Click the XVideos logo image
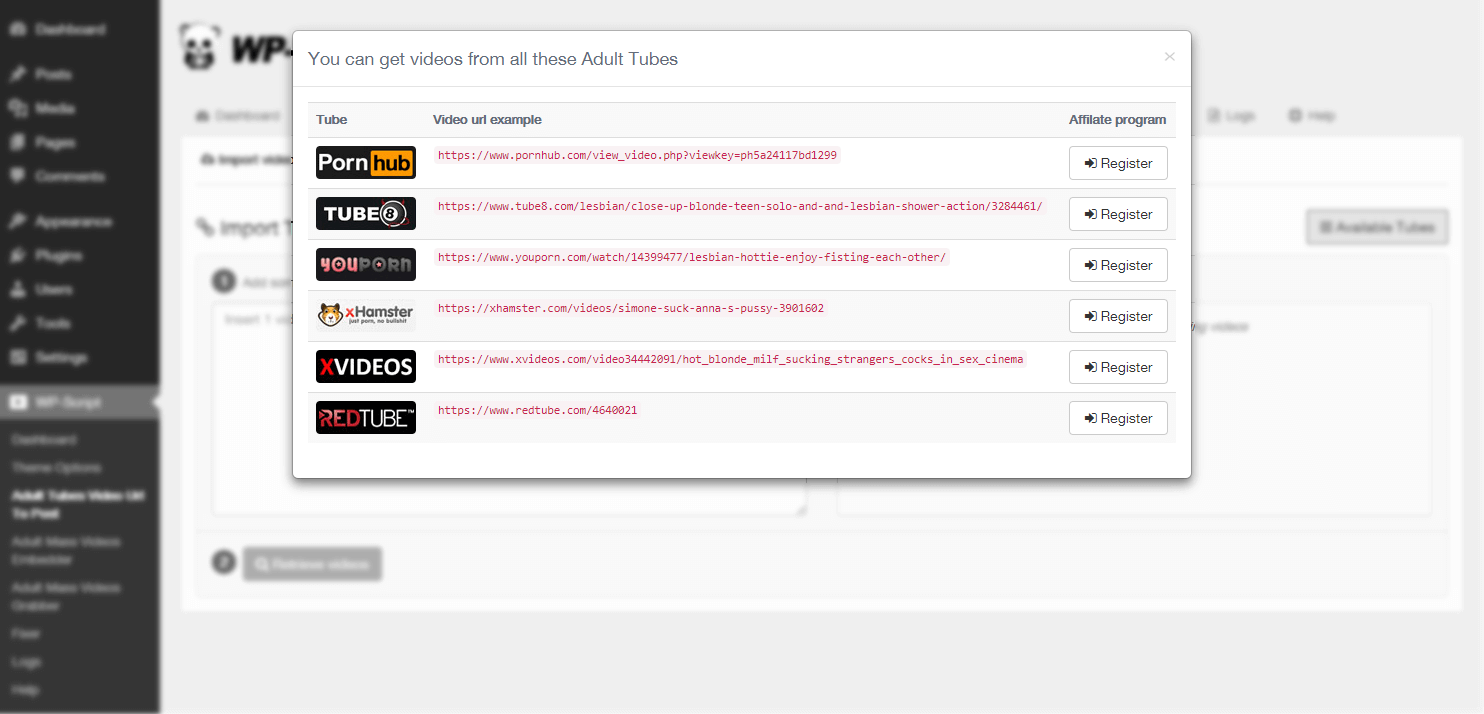1484x714 pixels. (366, 366)
